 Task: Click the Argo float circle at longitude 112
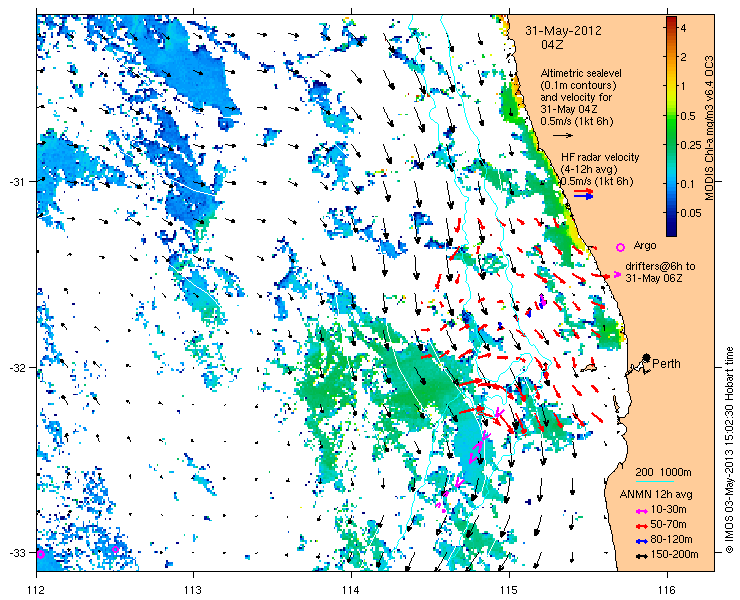coord(40,554)
